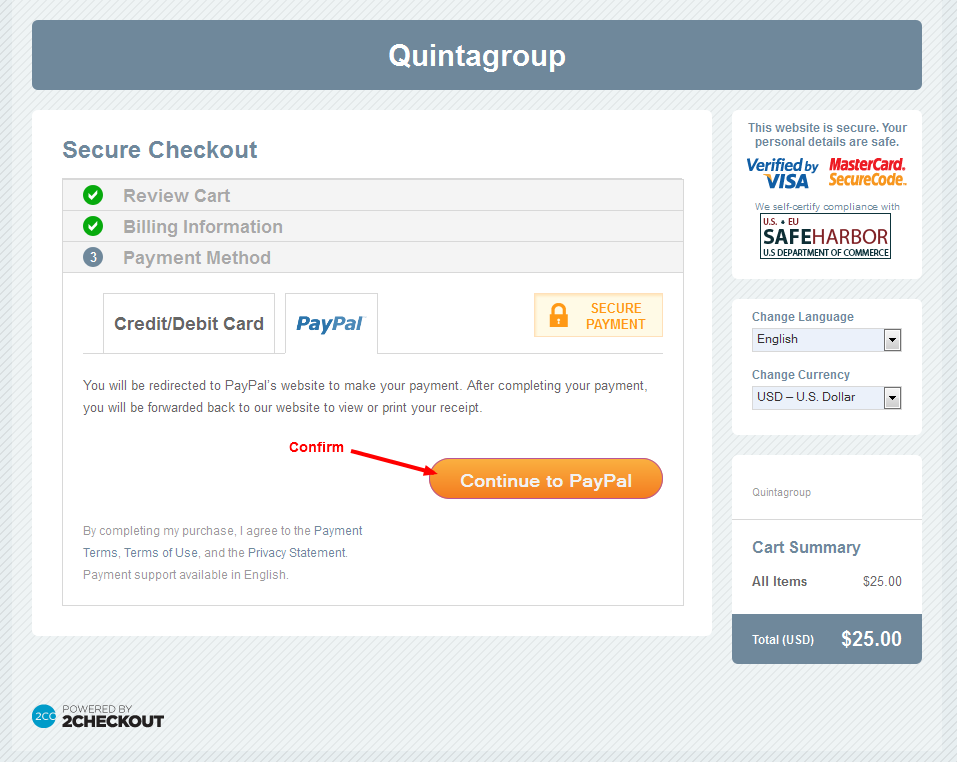Click the green checkmark beside Billing Information
Viewport: 957px width, 762px height.
(x=93, y=227)
